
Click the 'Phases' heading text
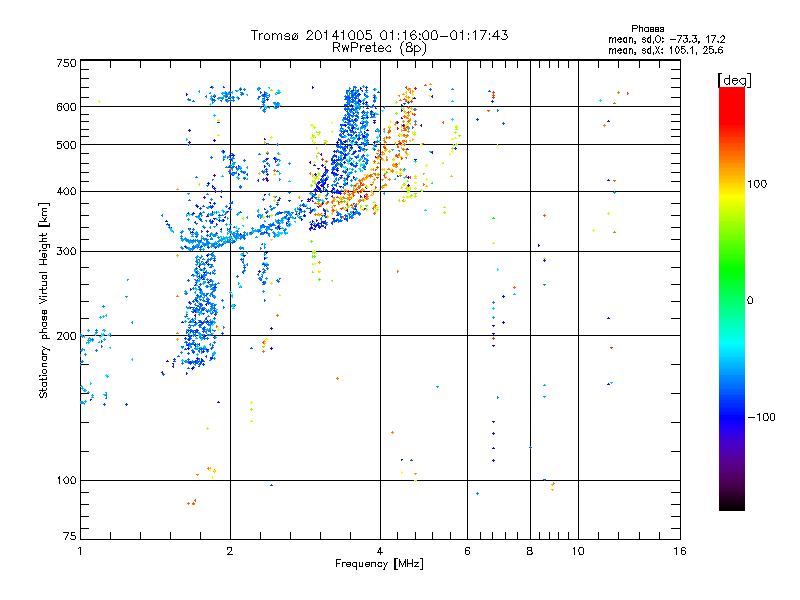pyautogui.click(x=647, y=29)
